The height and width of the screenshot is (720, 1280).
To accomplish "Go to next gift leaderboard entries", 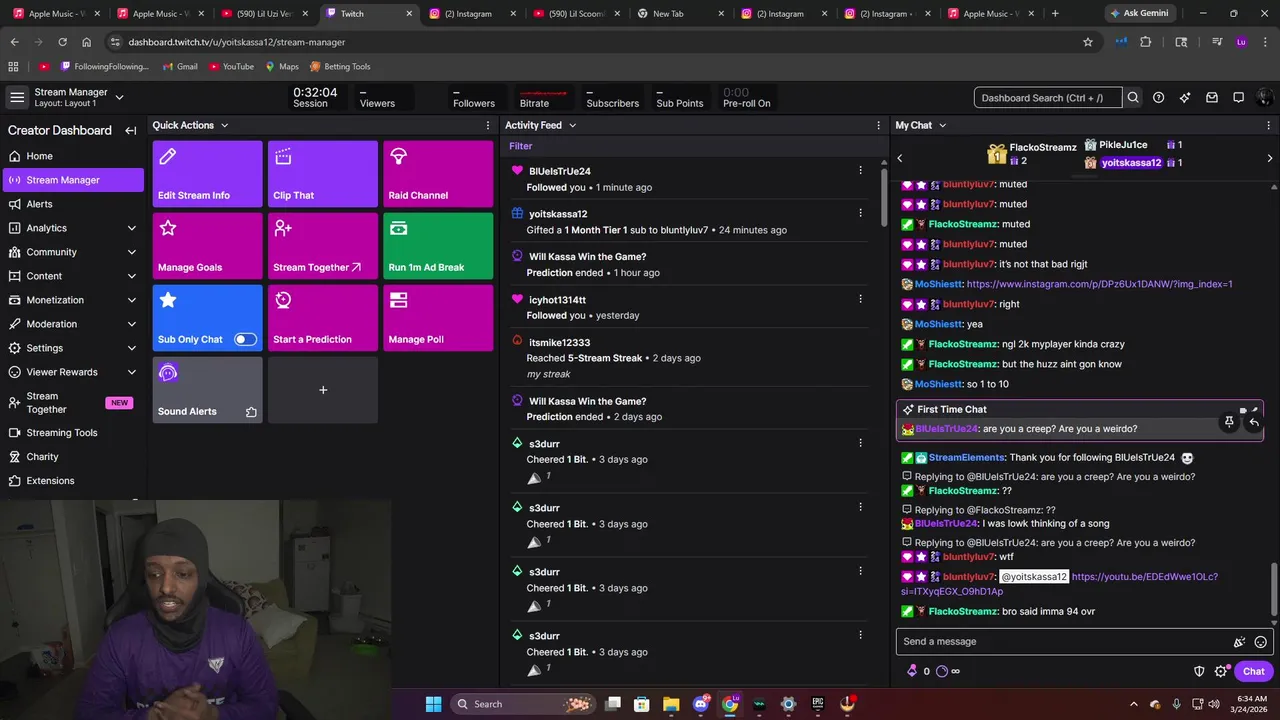I will click(x=1270, y=158).
